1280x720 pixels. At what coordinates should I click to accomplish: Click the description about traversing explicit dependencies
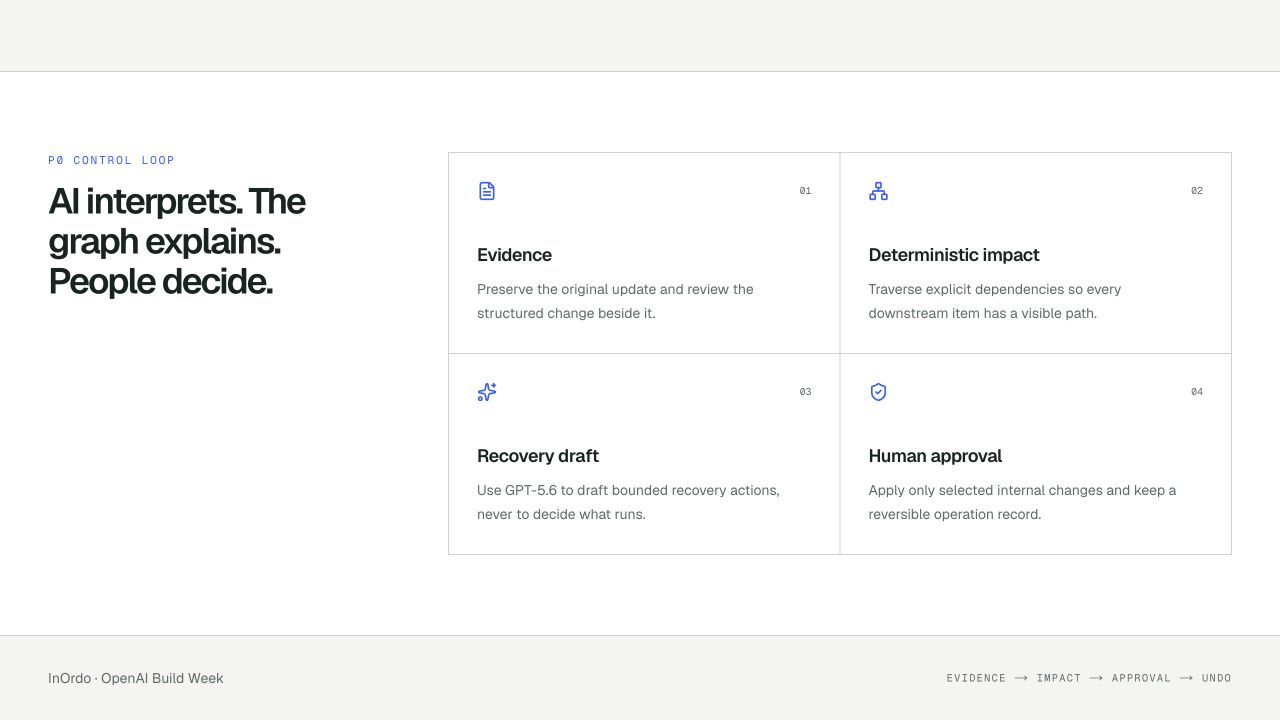(995, 301)
